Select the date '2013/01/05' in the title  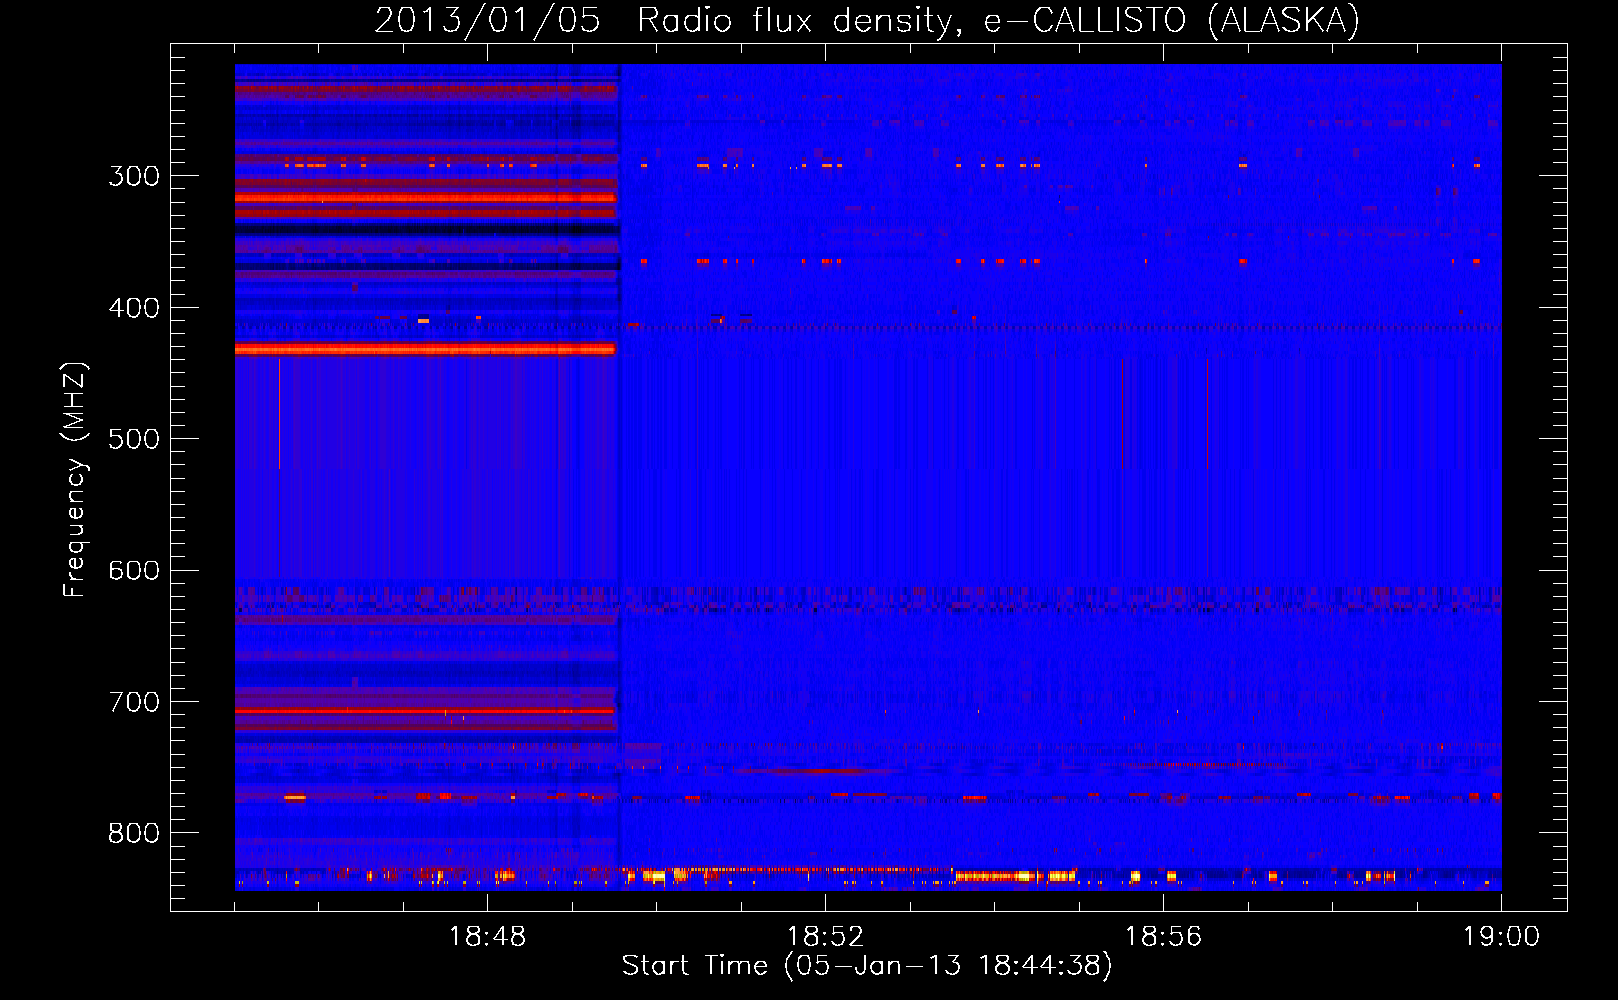coord(487,20)
